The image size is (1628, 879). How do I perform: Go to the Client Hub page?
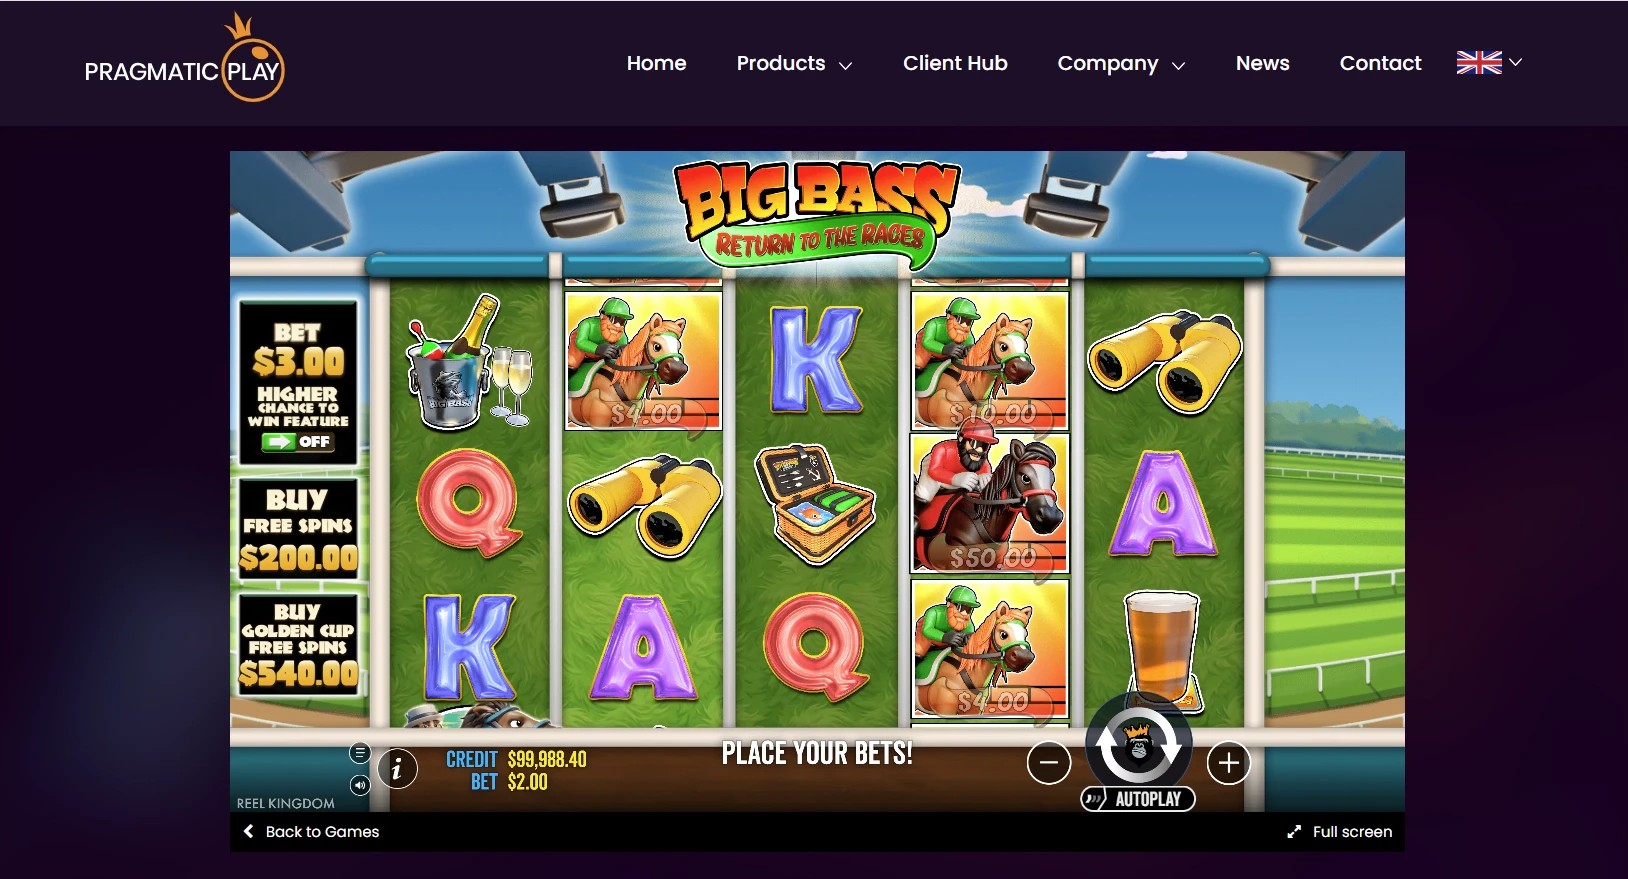(955, 63)
